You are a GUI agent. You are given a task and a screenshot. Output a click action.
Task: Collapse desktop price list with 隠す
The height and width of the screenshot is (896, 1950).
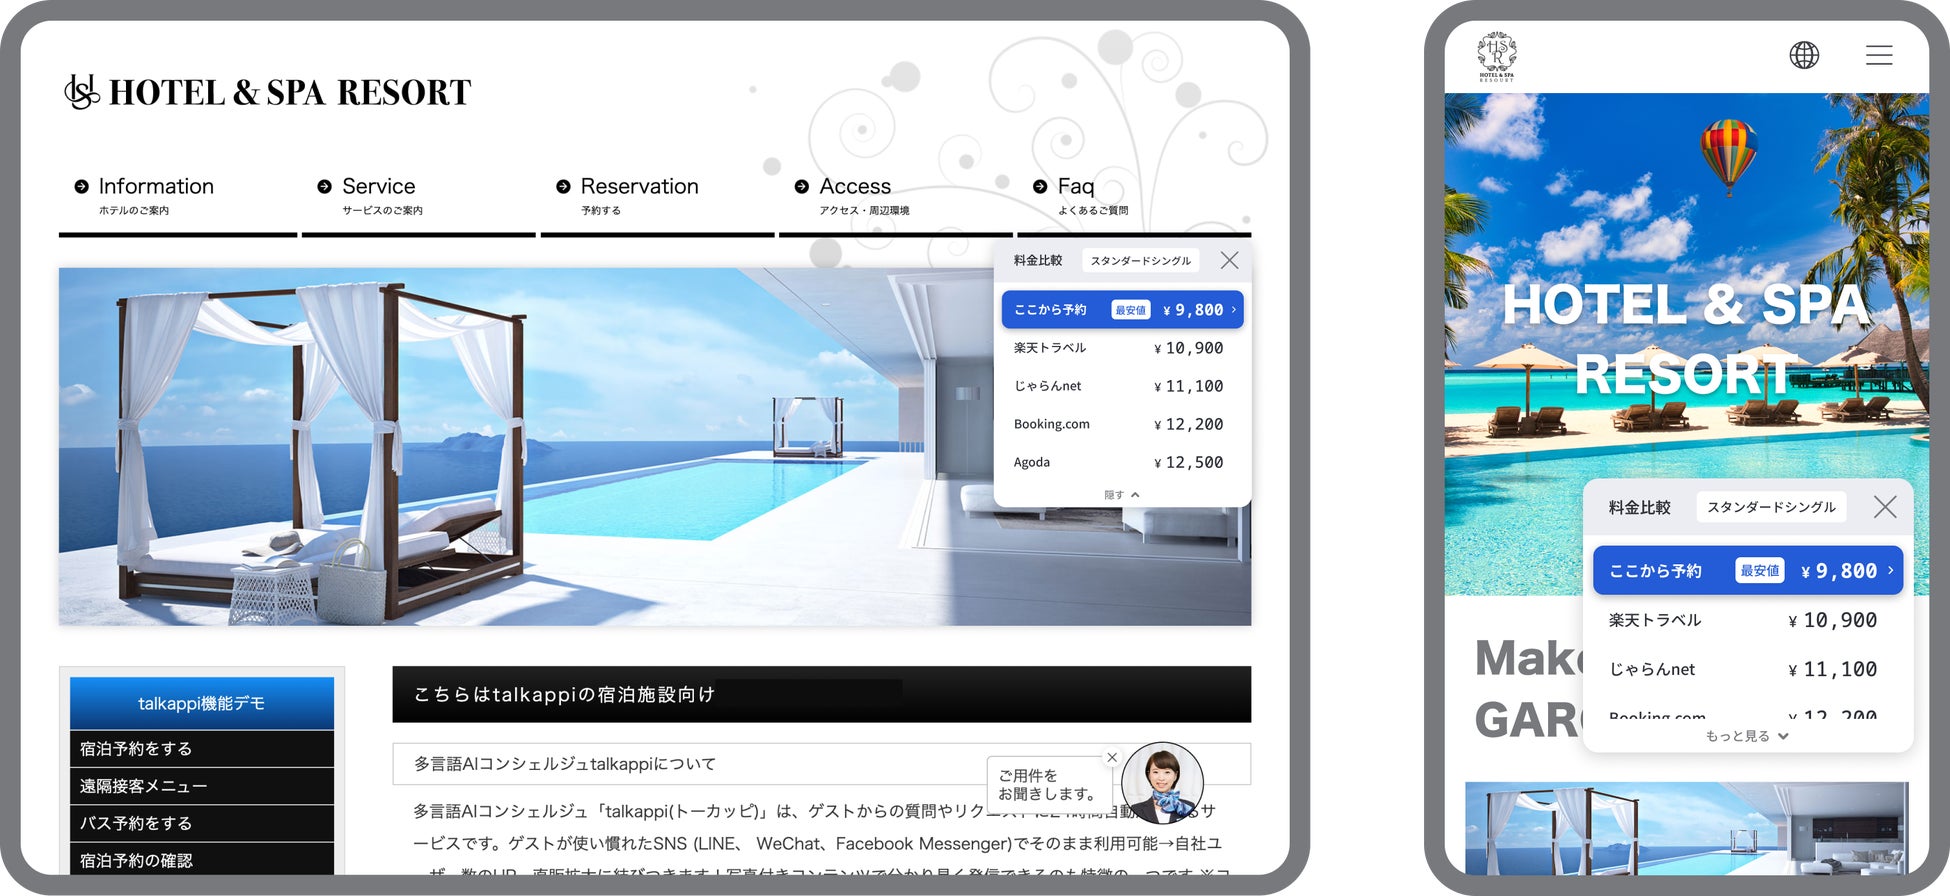pyautogui.click(x=1121, y=495)
